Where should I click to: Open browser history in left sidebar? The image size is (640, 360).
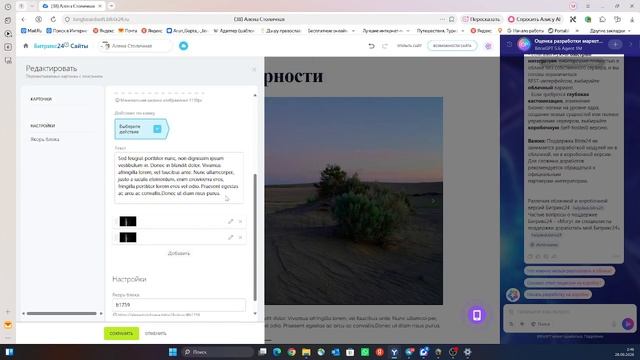pyautogui.click(x=8, y=7)
